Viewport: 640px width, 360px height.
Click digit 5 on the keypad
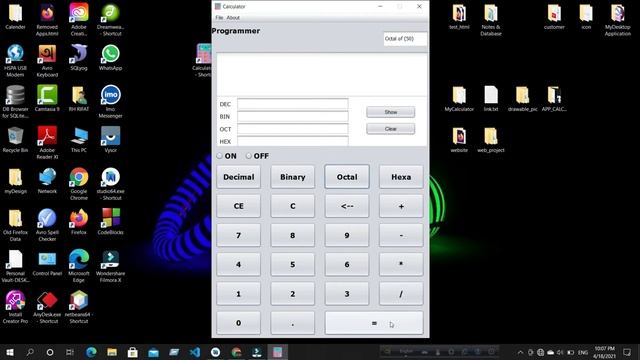(x=293, y=264)
